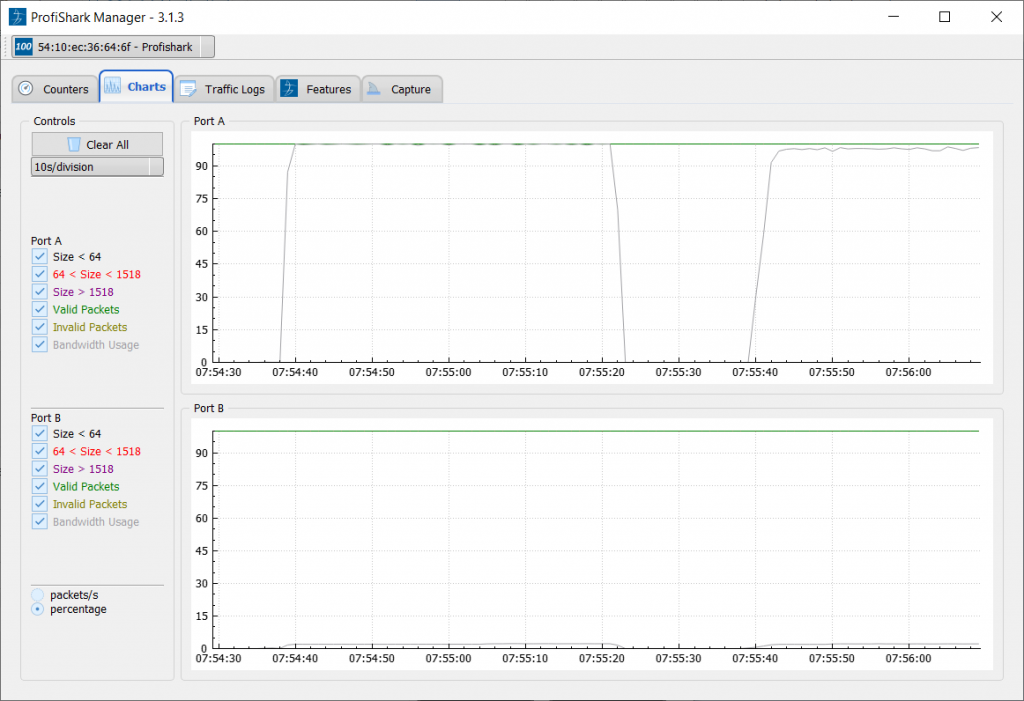
Task: Toggle Port B Valid Packets checkbox
Action: (40, 486)
